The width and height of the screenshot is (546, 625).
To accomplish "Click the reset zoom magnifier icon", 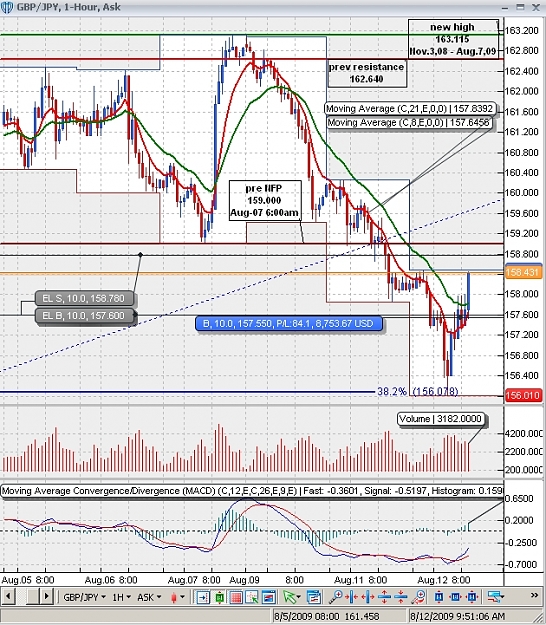I will coord(418,597).
